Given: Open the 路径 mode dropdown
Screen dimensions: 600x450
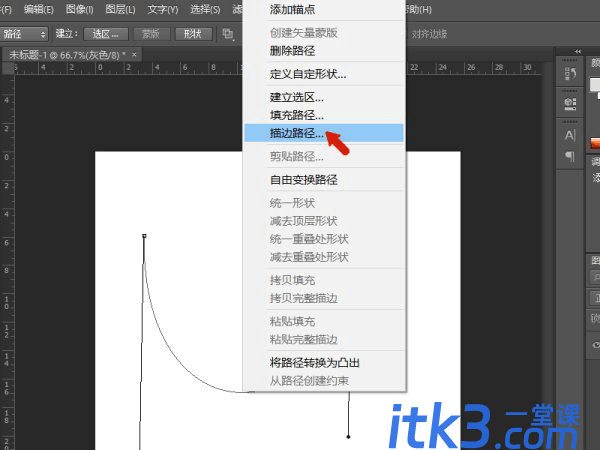Looking at the screenshot, I should pos(24,34).
